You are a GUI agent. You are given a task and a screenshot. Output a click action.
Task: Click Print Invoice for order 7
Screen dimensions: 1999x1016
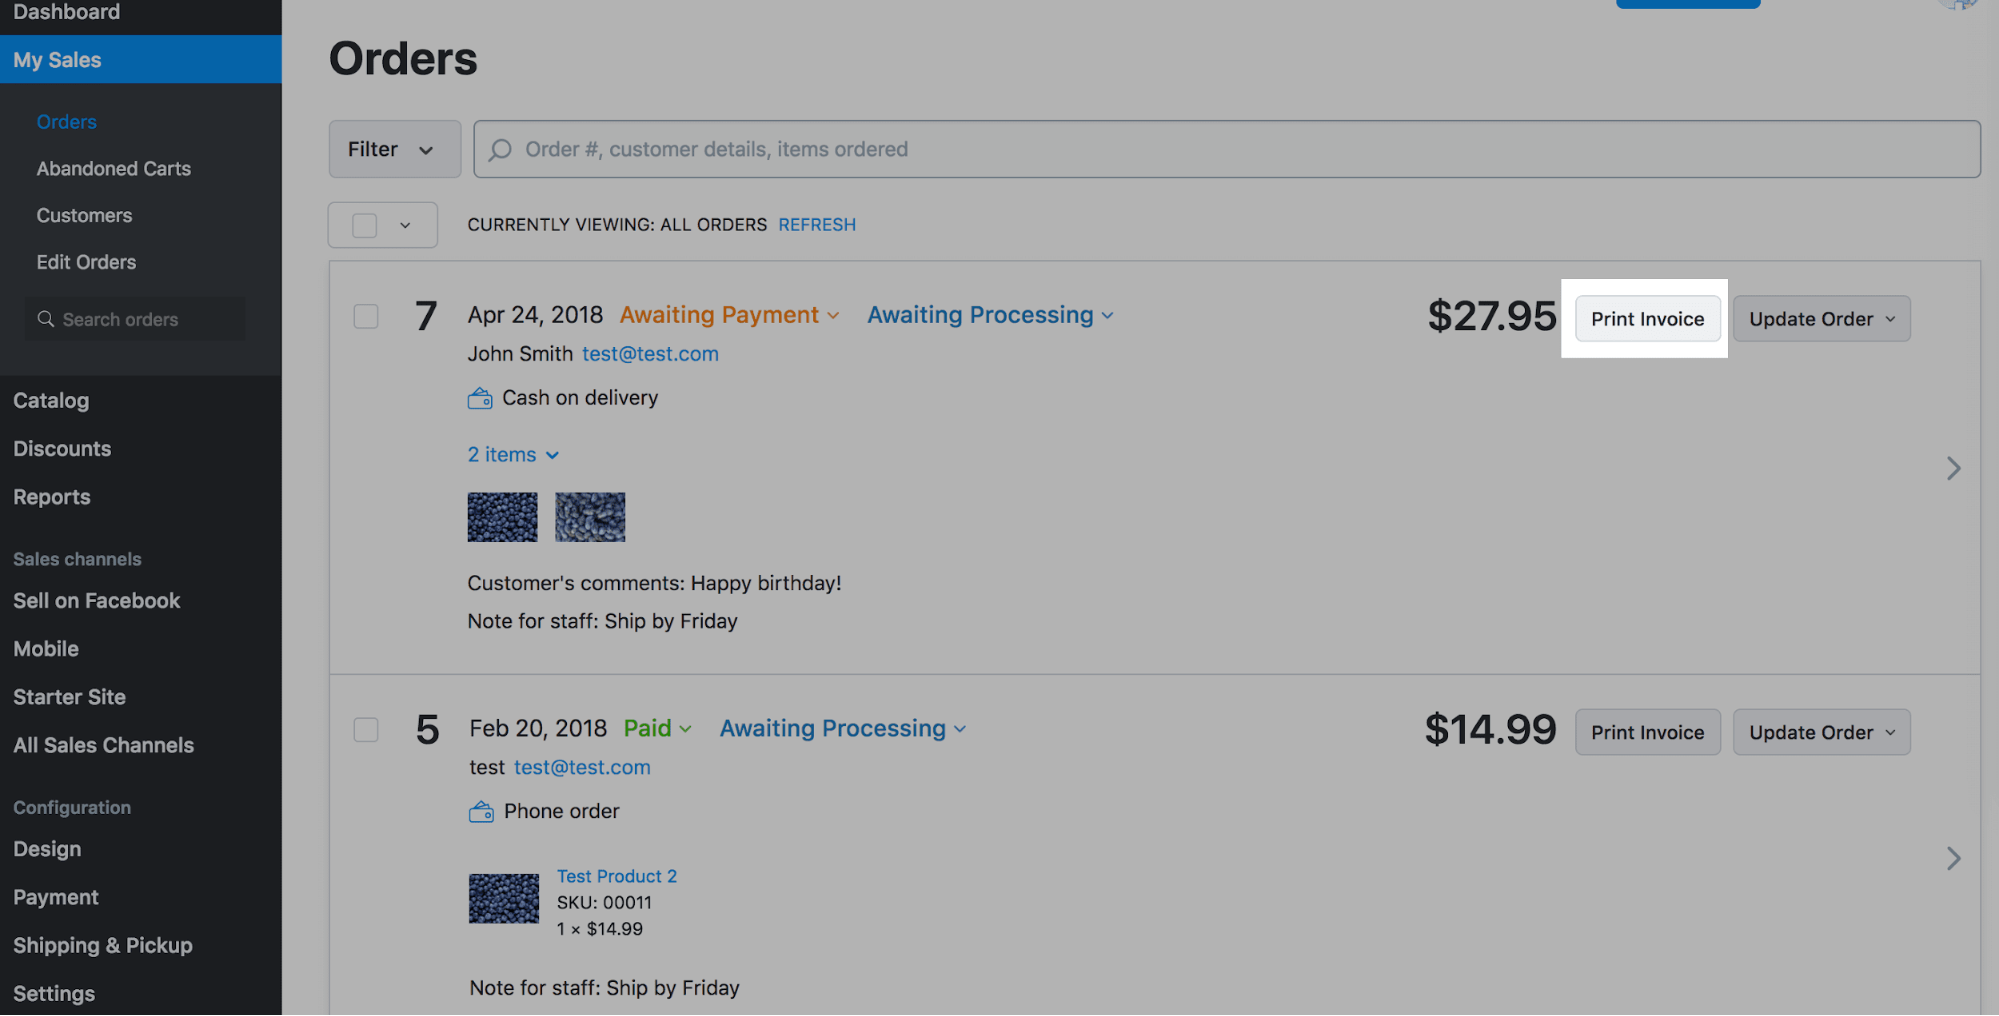point(1647,319)
